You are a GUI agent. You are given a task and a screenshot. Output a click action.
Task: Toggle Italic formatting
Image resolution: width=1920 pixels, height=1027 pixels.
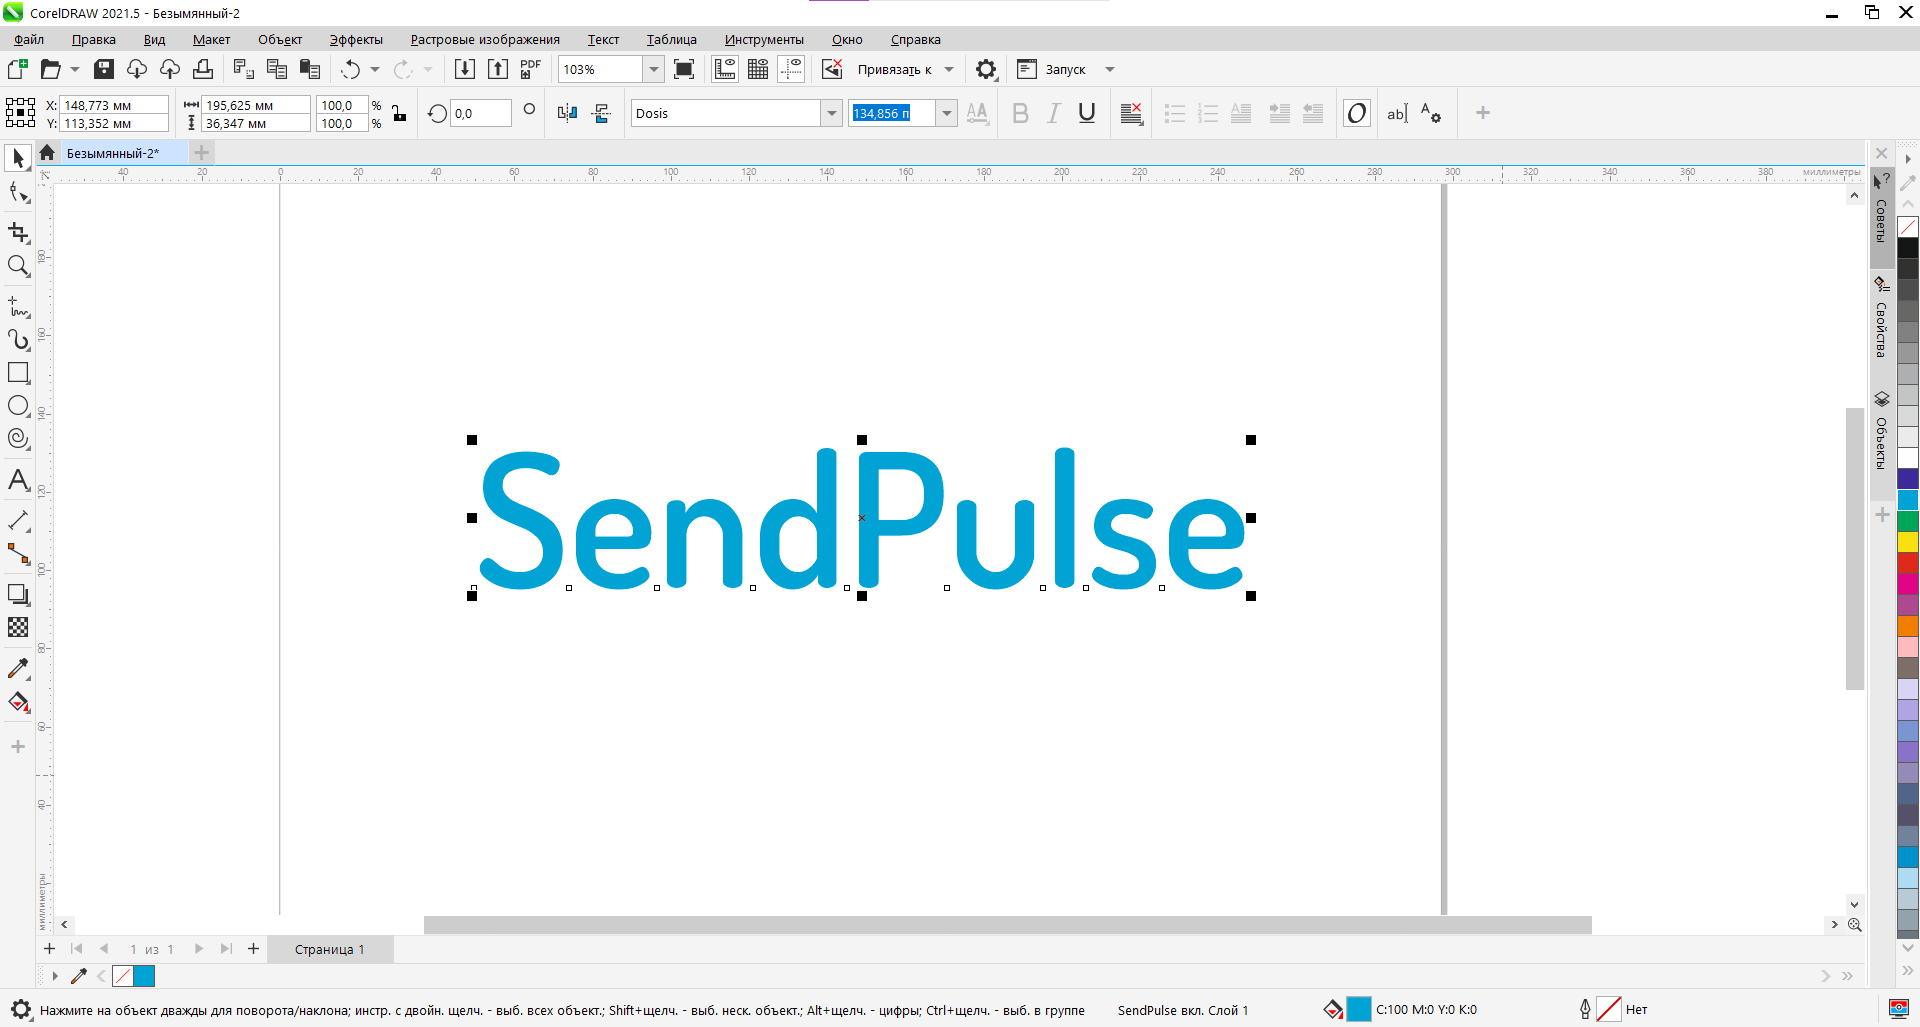[x=1054, y=113]
